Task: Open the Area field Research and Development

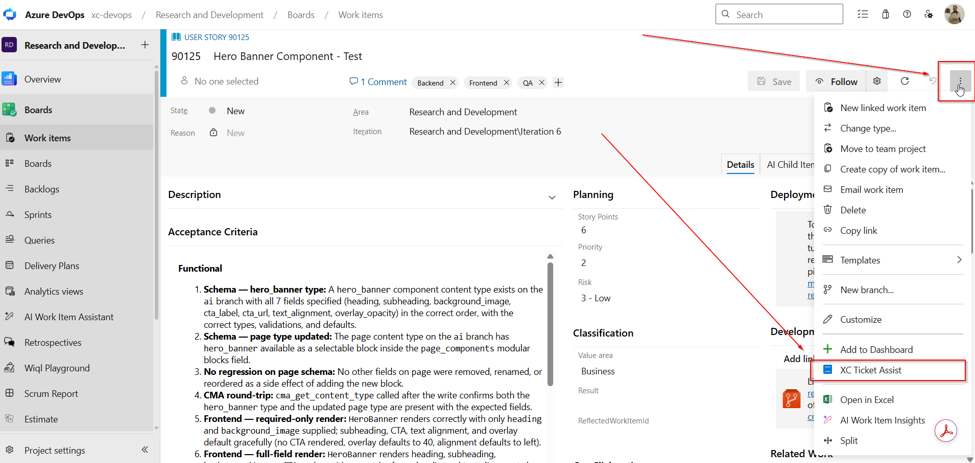Action: click(x=463, y=112)
